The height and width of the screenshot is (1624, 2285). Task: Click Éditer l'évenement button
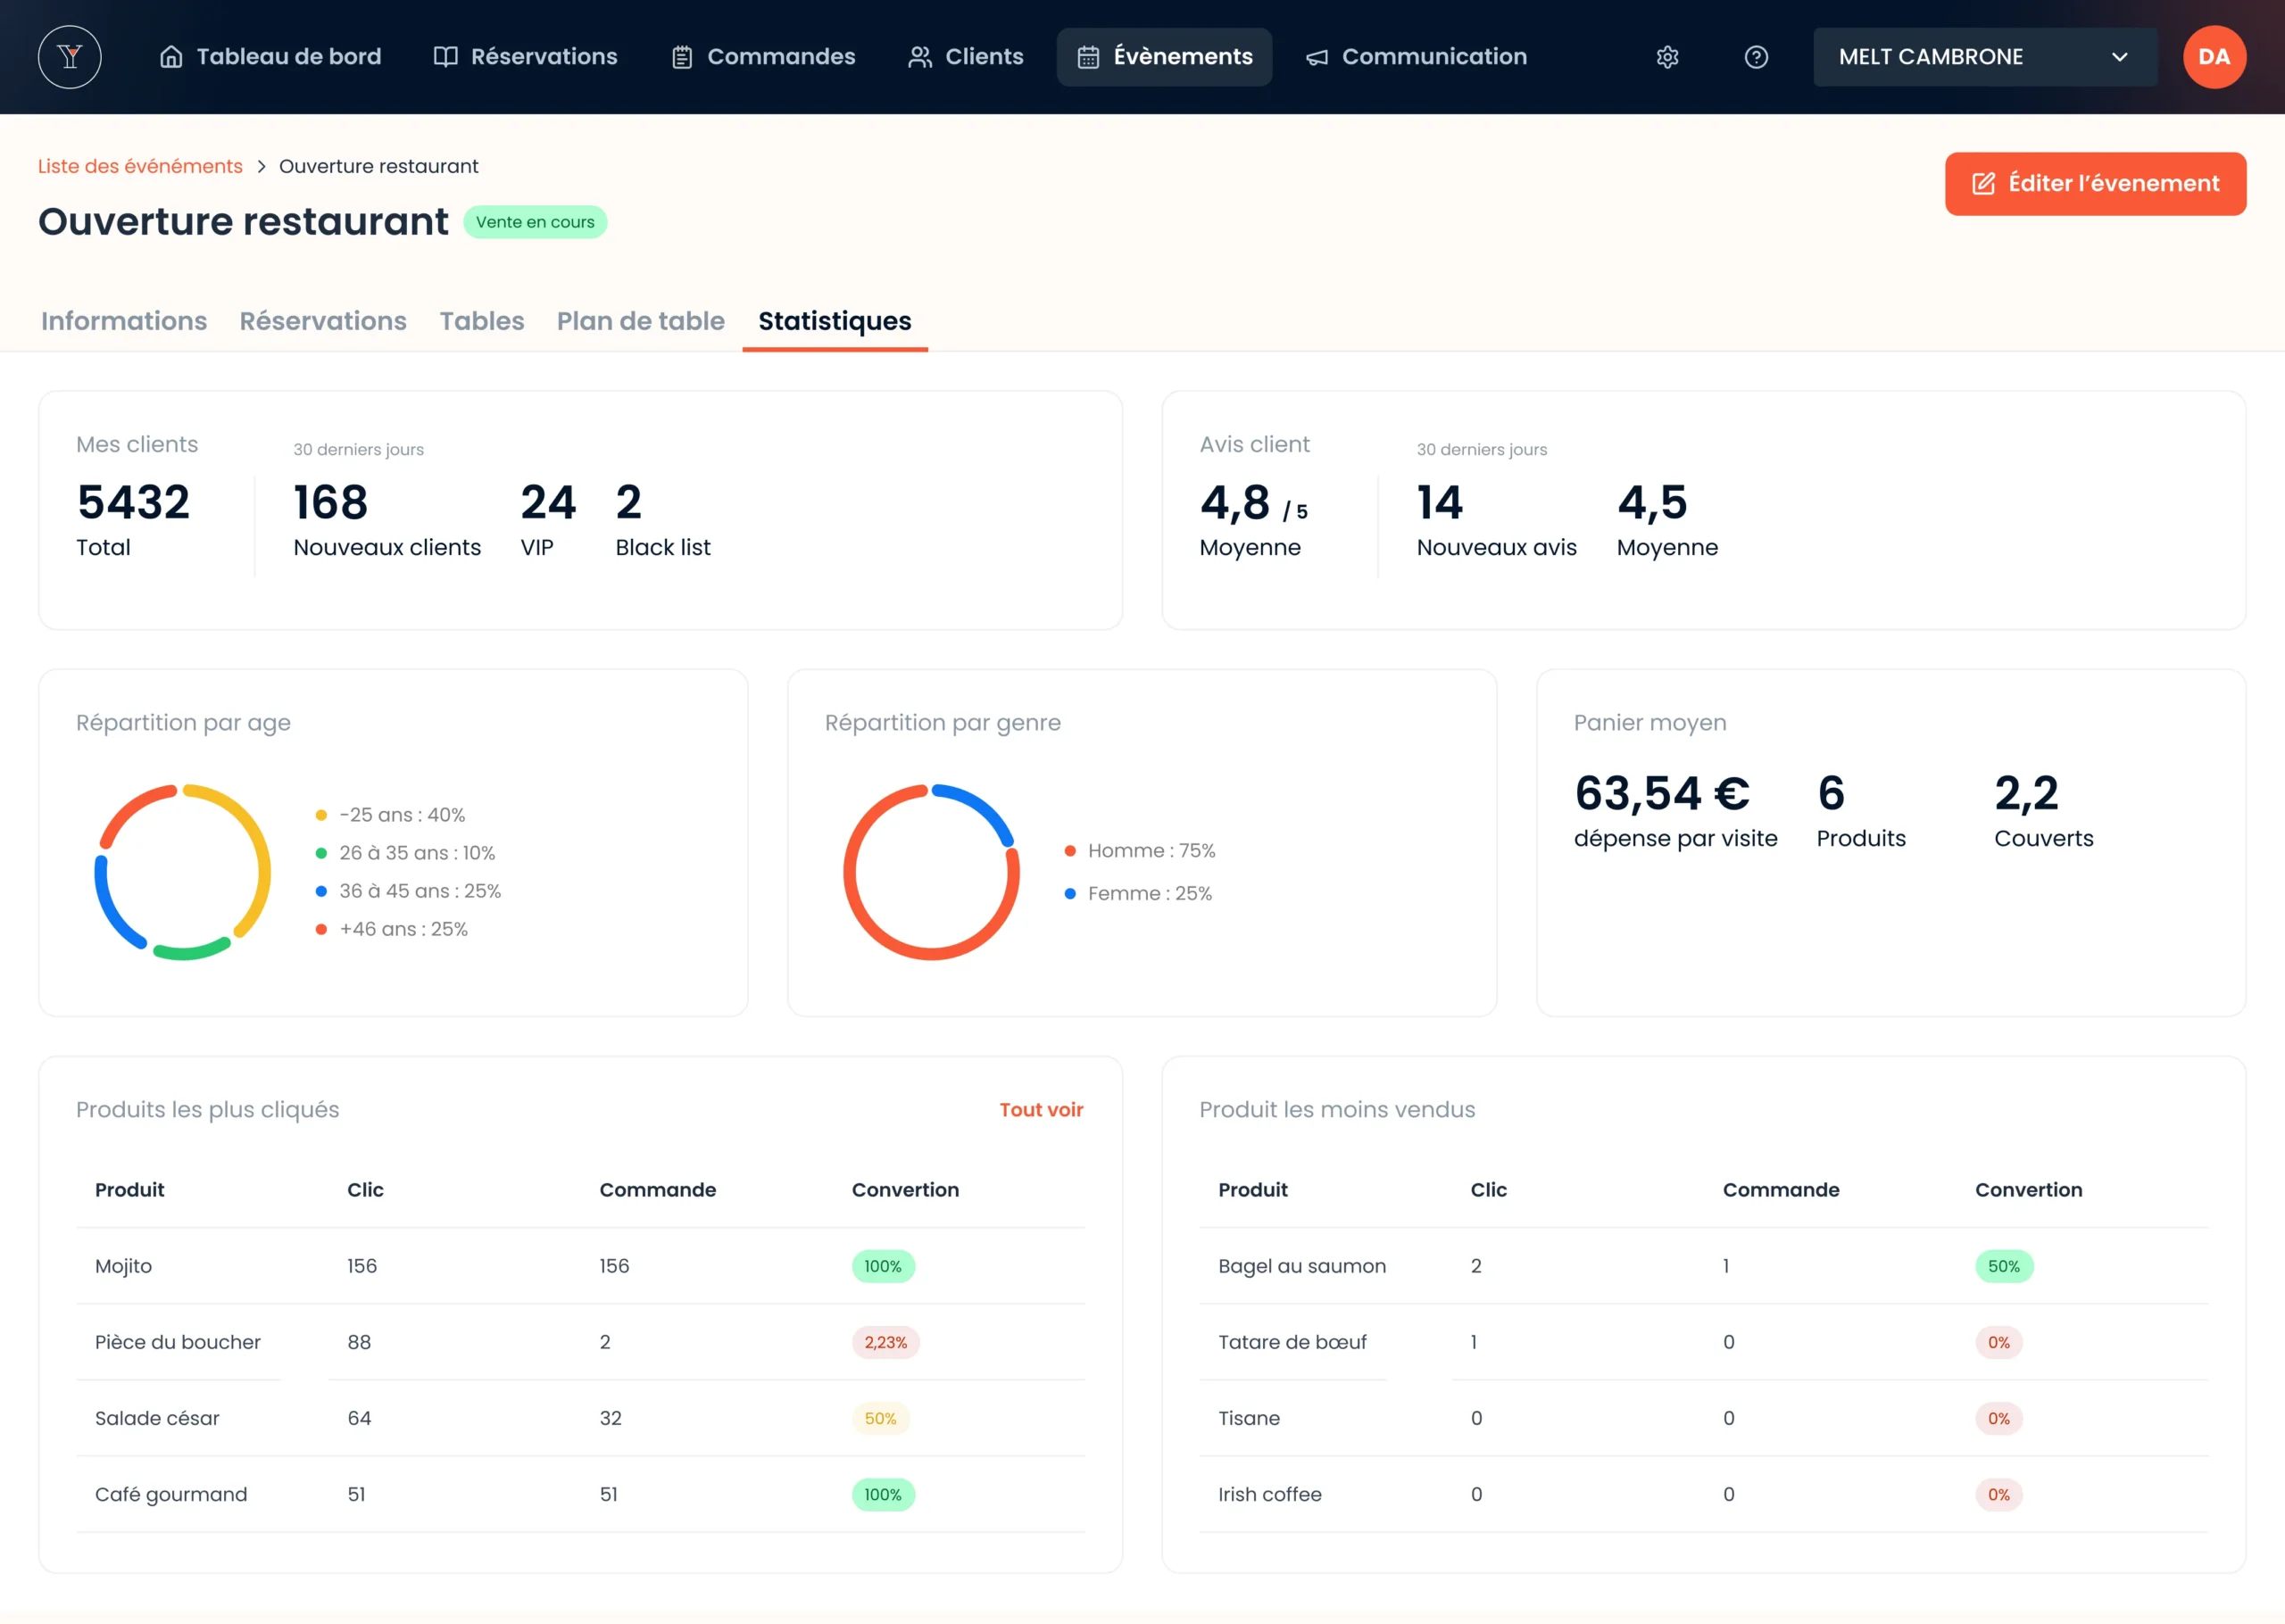click(2095, 184)
